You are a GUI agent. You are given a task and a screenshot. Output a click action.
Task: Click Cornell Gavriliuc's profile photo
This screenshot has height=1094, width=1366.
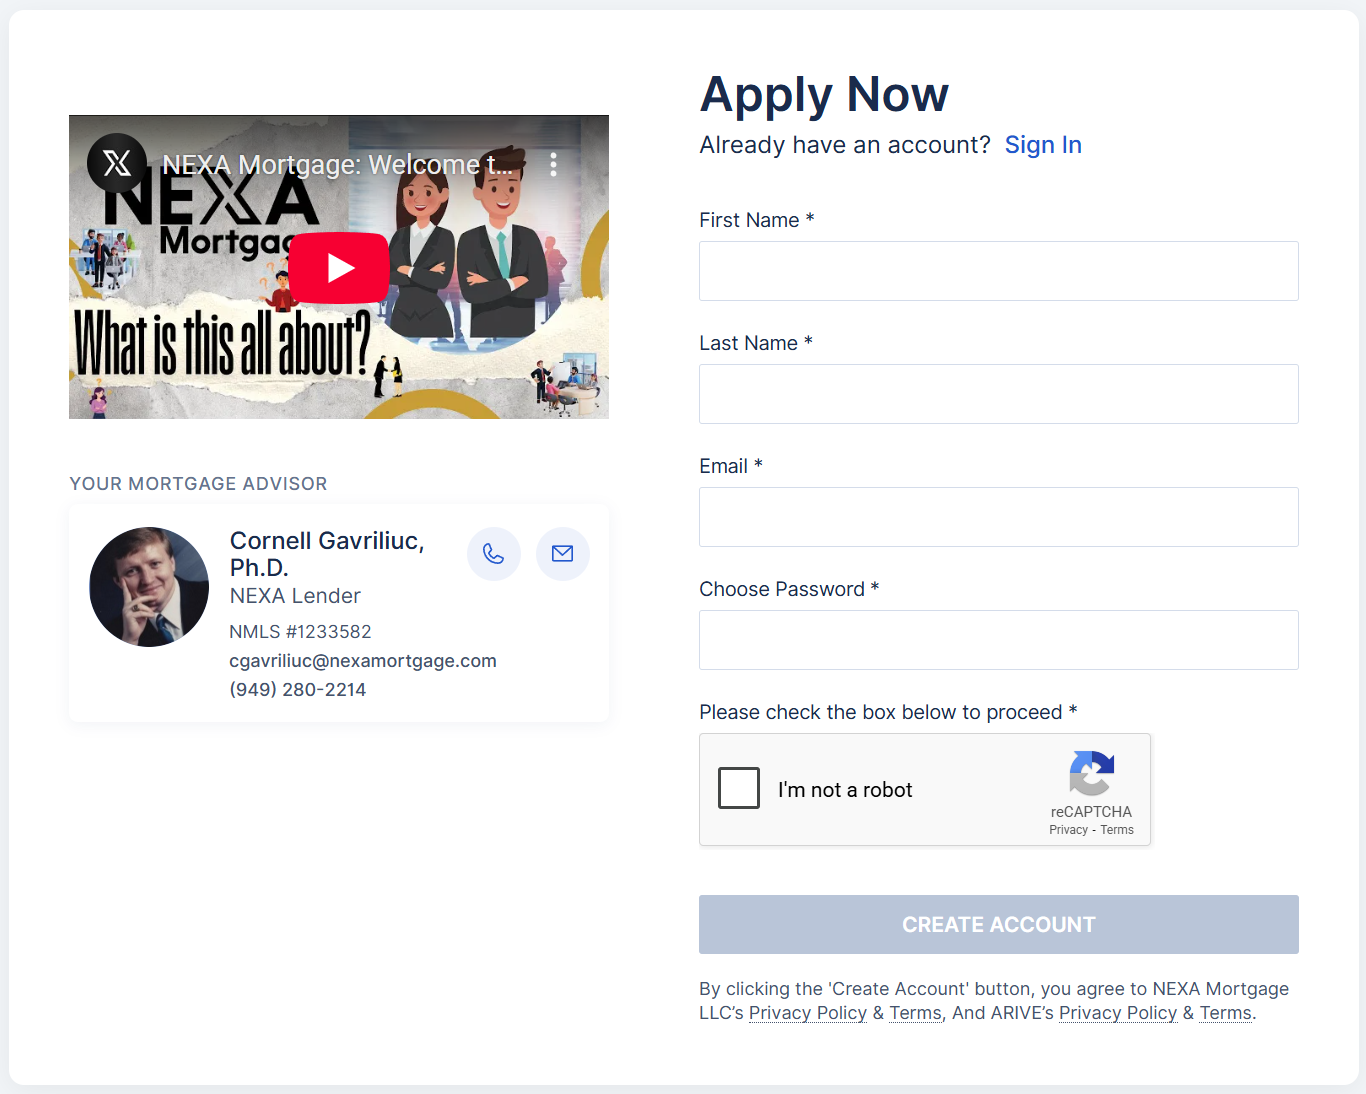point(149,587)
